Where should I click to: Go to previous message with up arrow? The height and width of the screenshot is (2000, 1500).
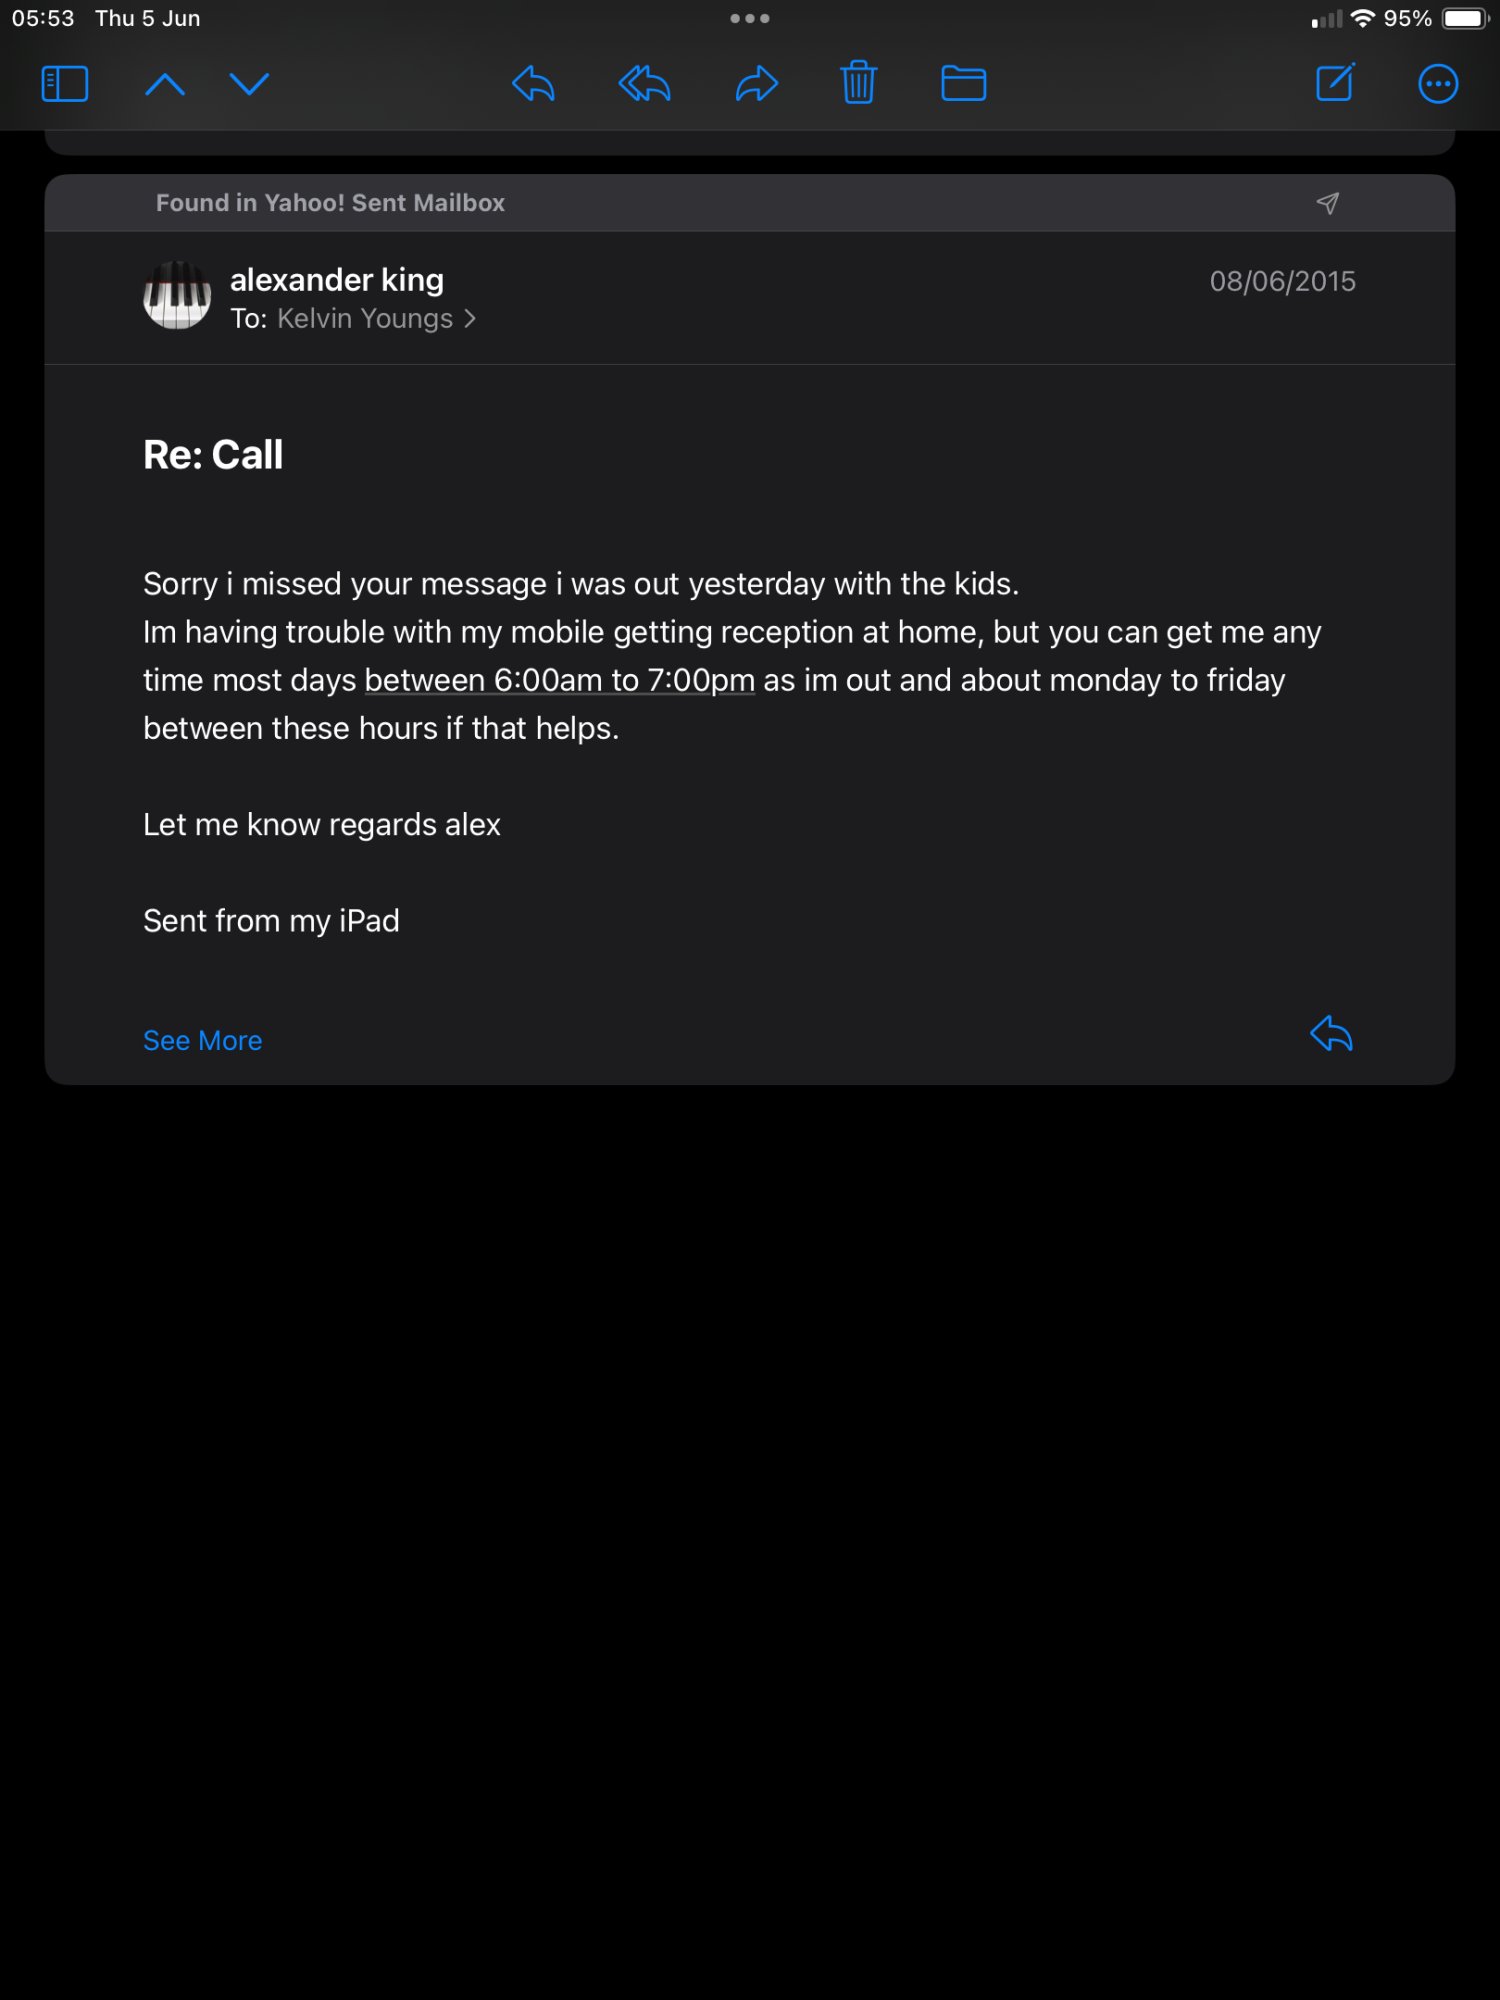pyautogui.click(x=165, y=84)
